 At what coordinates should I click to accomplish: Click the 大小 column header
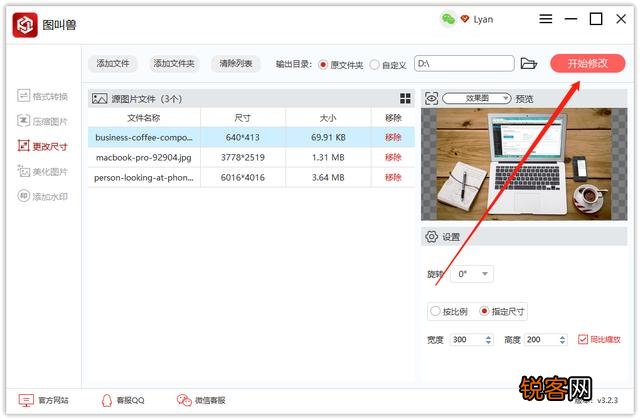pyautogui.click(x=328, y=118)
